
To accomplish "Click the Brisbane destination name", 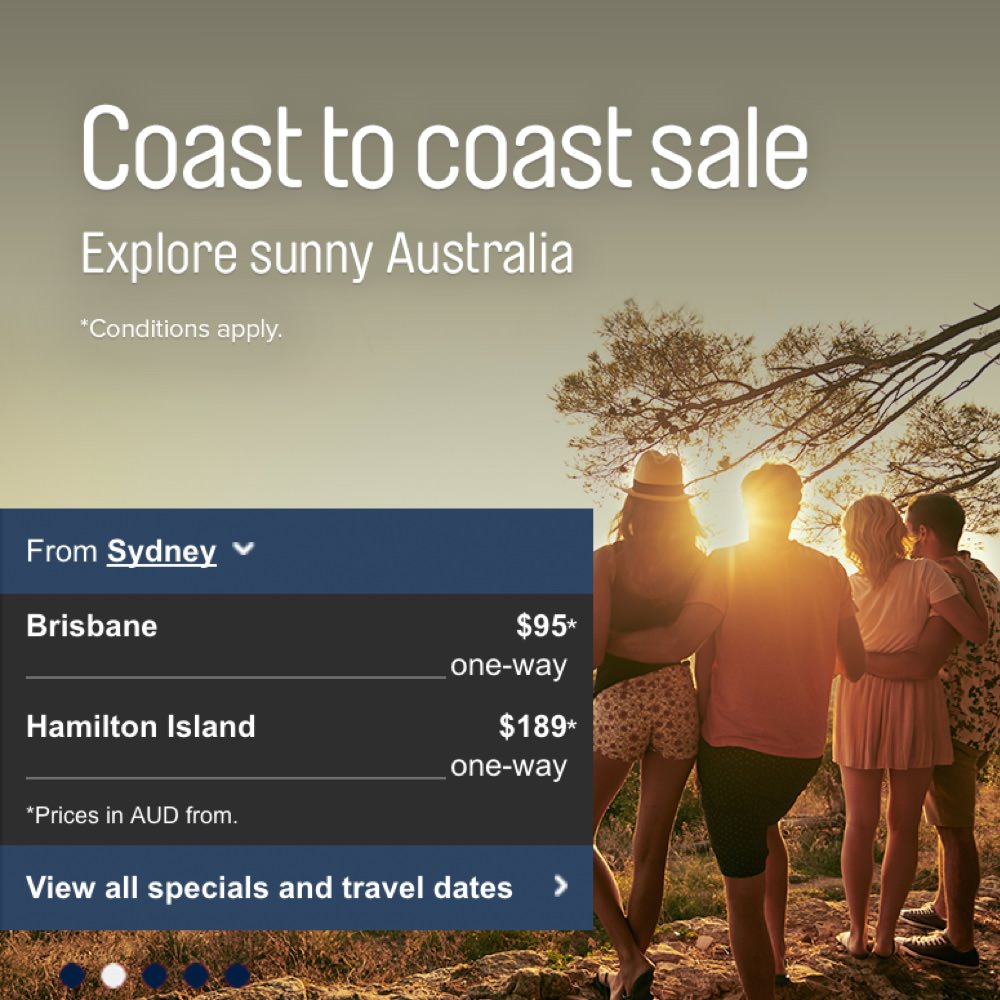I will click(92, 626).
